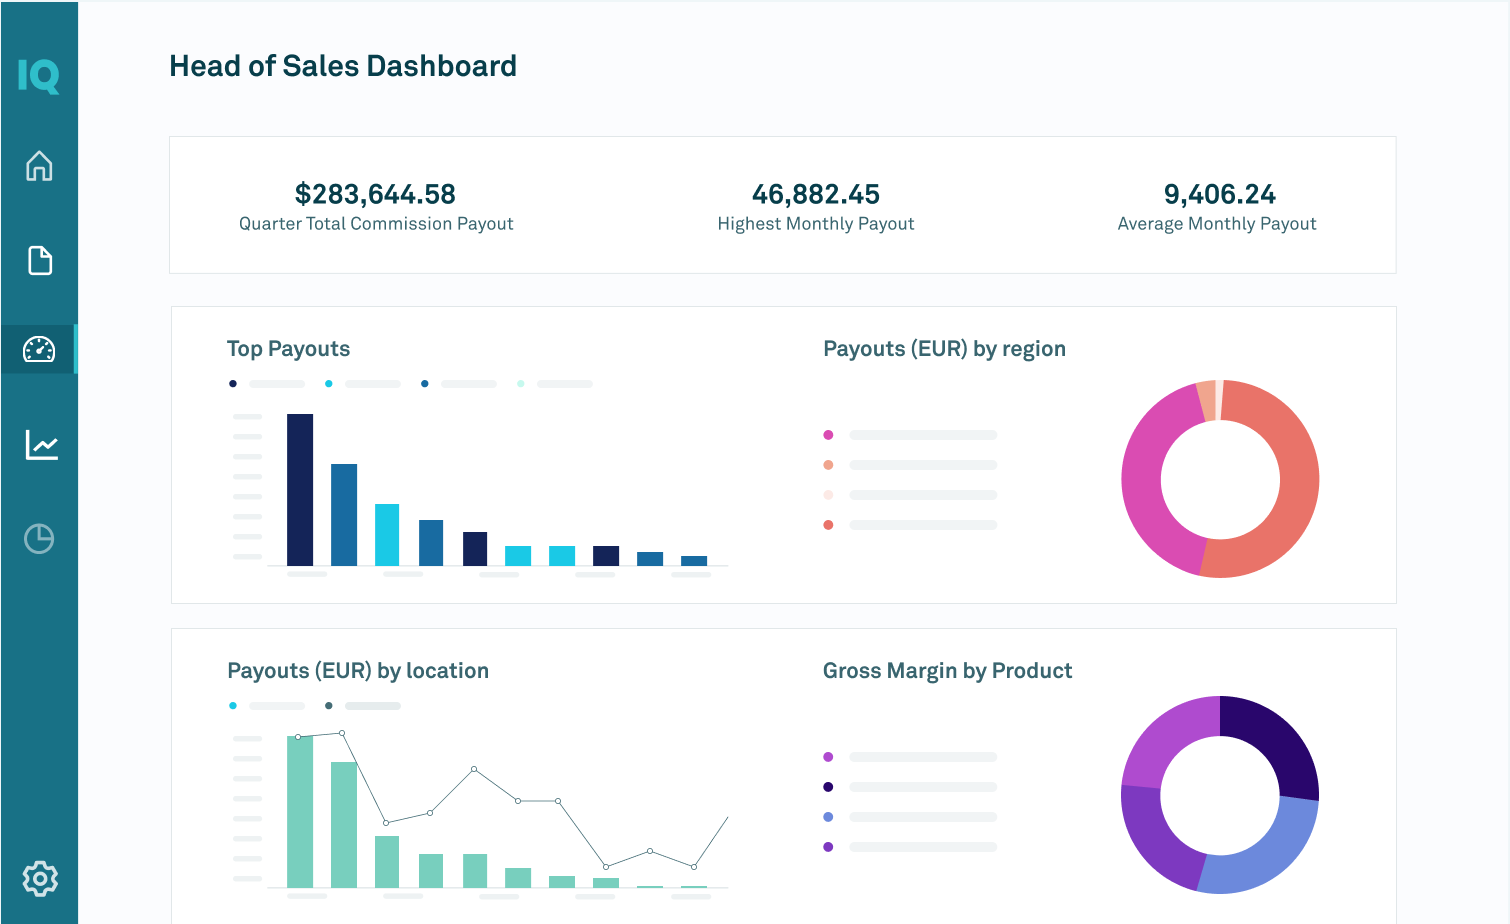Toggle the teal series in Payouts by location
The height and width of the screenshot is (924, 1510).
[233, 705]
